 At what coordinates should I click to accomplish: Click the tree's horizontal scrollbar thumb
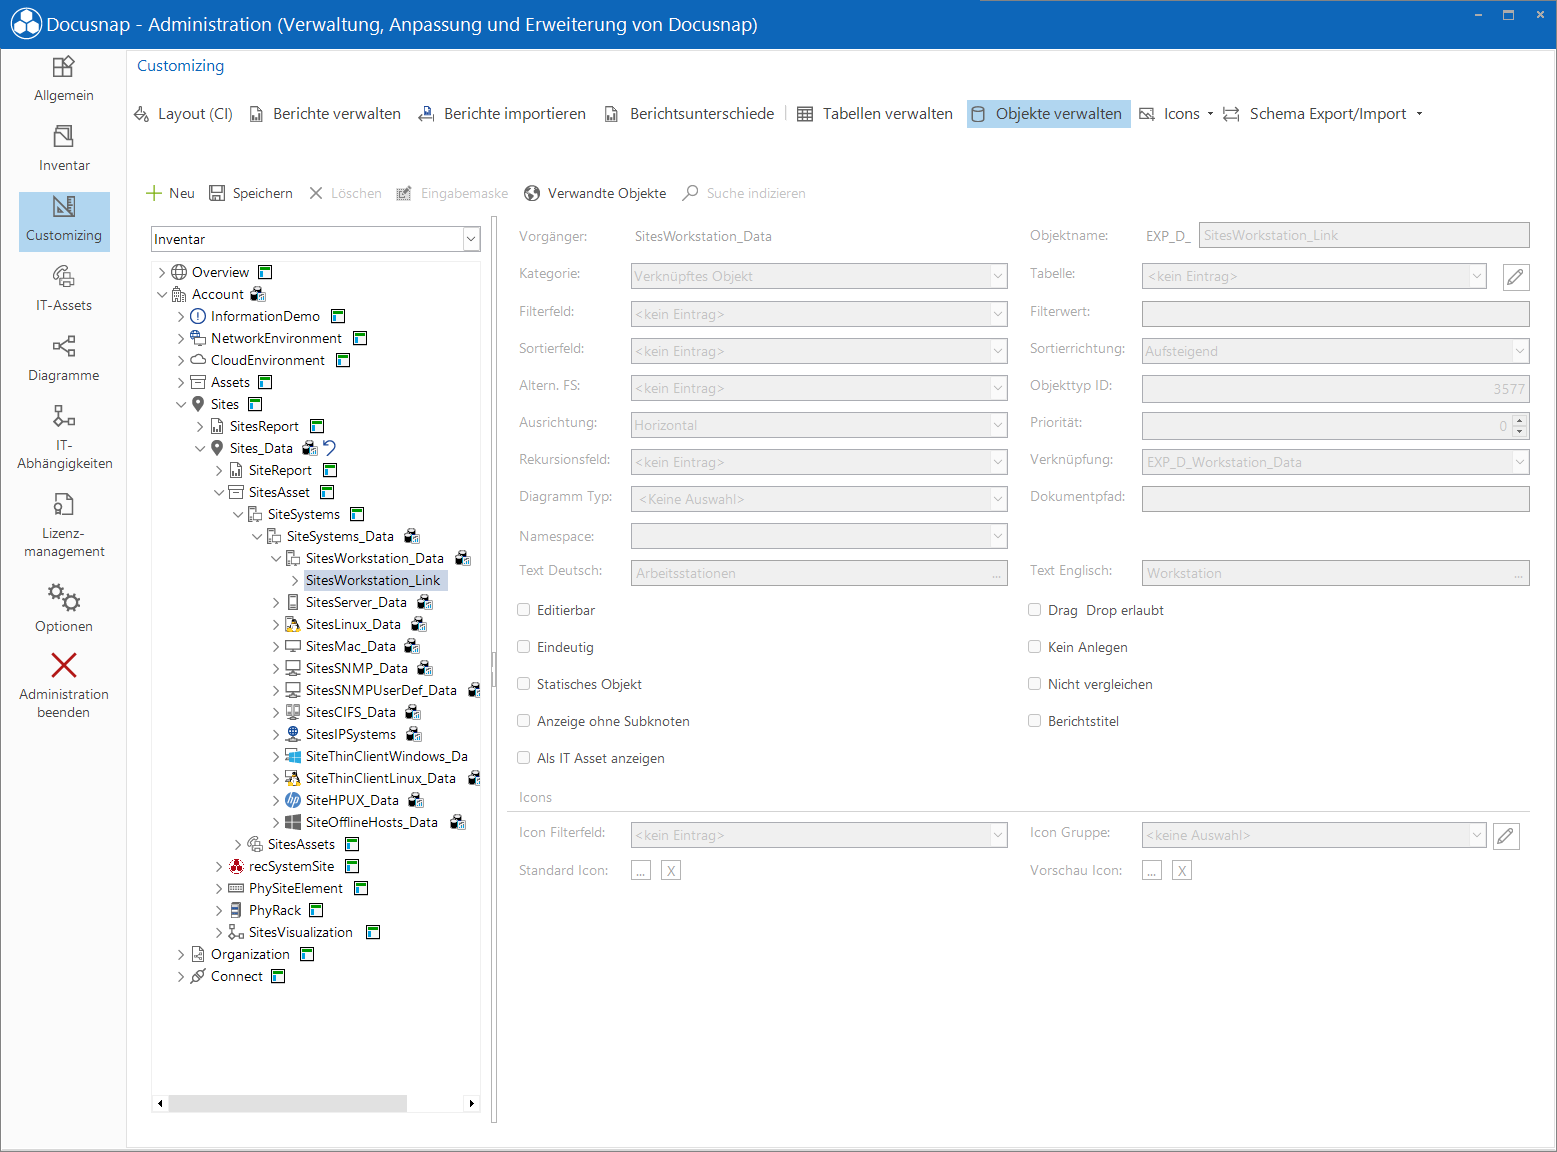pyautogui.click(x=288, y=1104)
